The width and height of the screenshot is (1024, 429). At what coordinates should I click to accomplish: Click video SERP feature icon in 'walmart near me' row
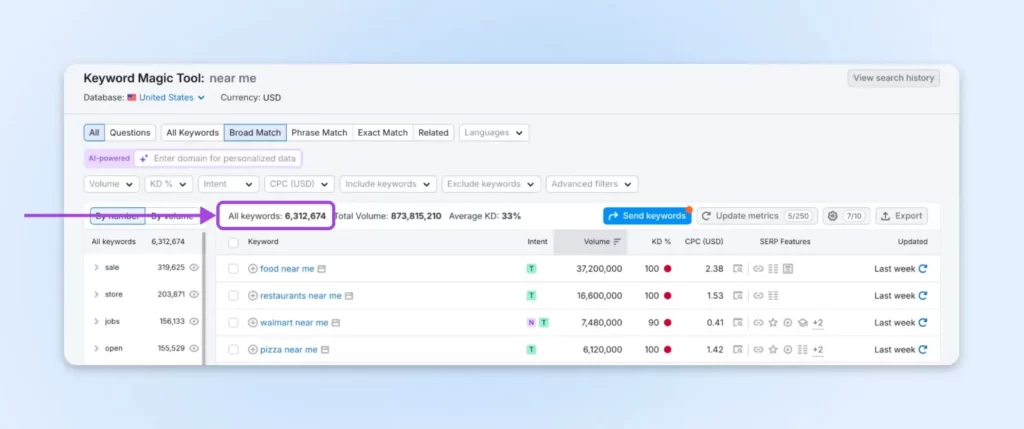788,323
